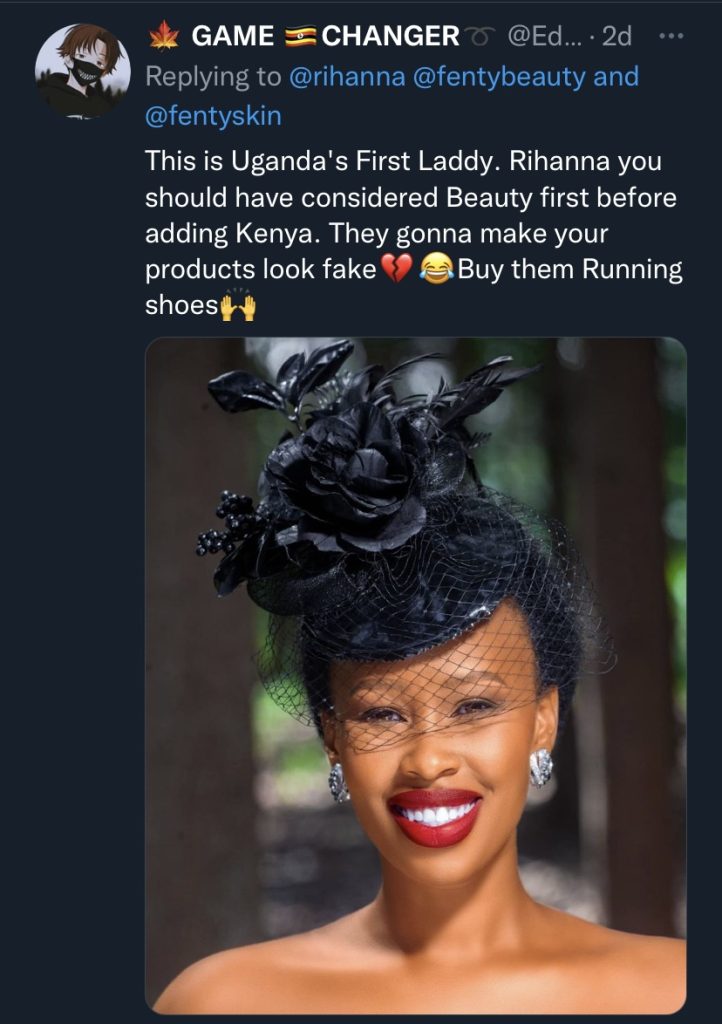Click the raised hands emoji after shoes
722x1024 pixels.
tap(238, 305)
